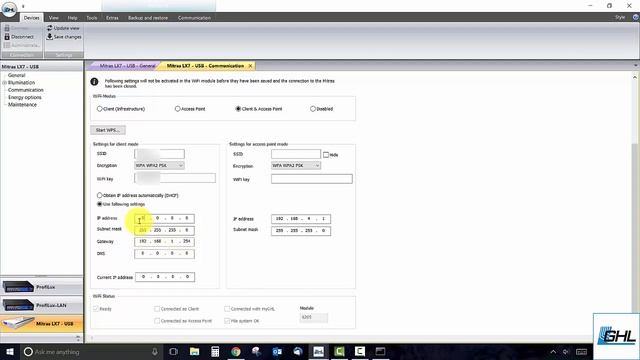This screenshot has height=360, width=640.
Task: Click the Save changes download icon
Action: pyautogui.click(x=49, y=37)
